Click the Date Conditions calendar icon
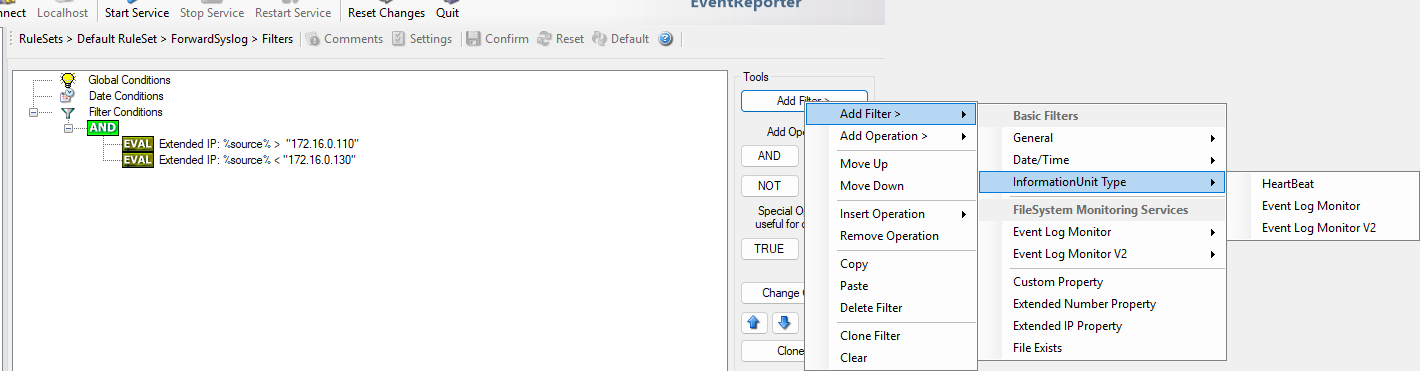Screen dimensions: 1420x371 (68, 96)
